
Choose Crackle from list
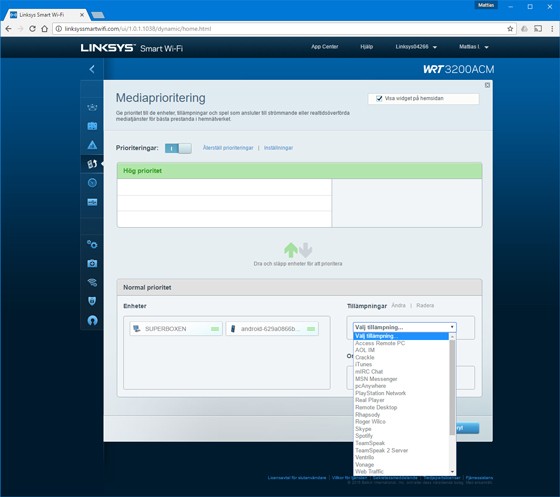tap(365, 357)
